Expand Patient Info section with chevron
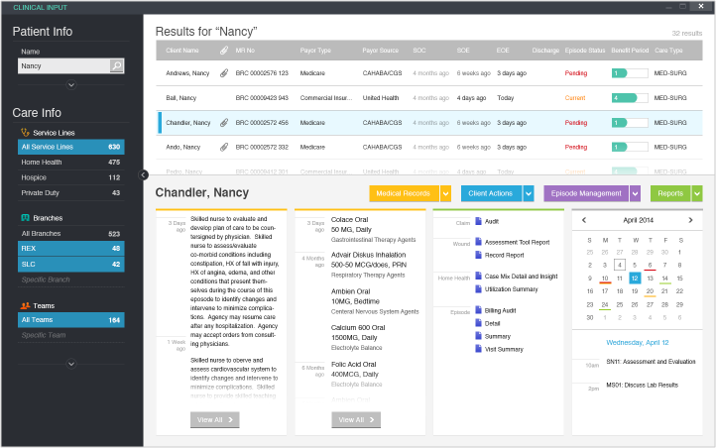The image size is (716, 448). tap(70, 86)
